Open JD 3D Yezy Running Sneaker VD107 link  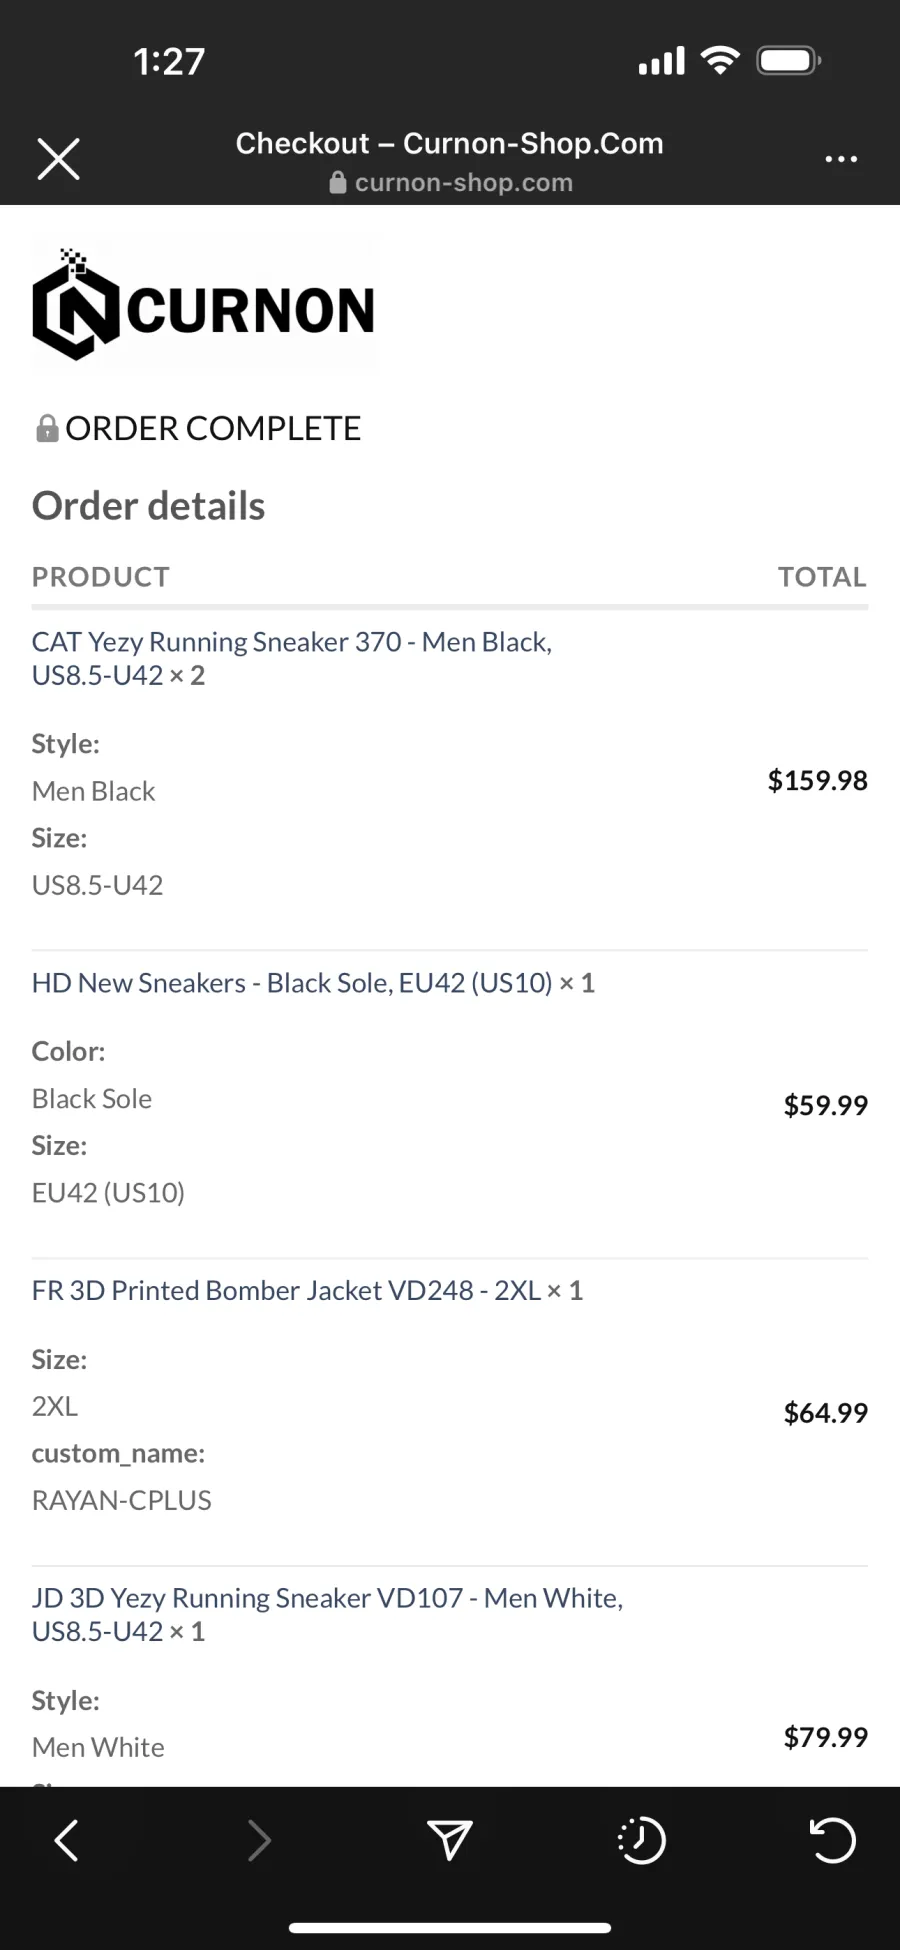point(327,1614)
